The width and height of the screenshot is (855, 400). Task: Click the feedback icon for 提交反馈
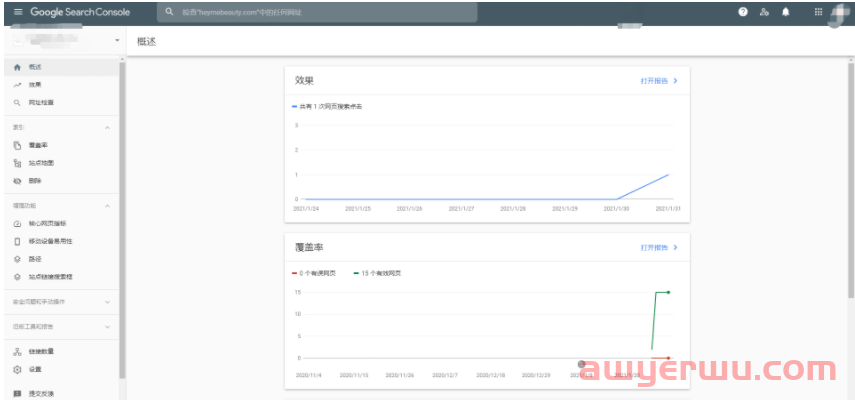[17, 393]
